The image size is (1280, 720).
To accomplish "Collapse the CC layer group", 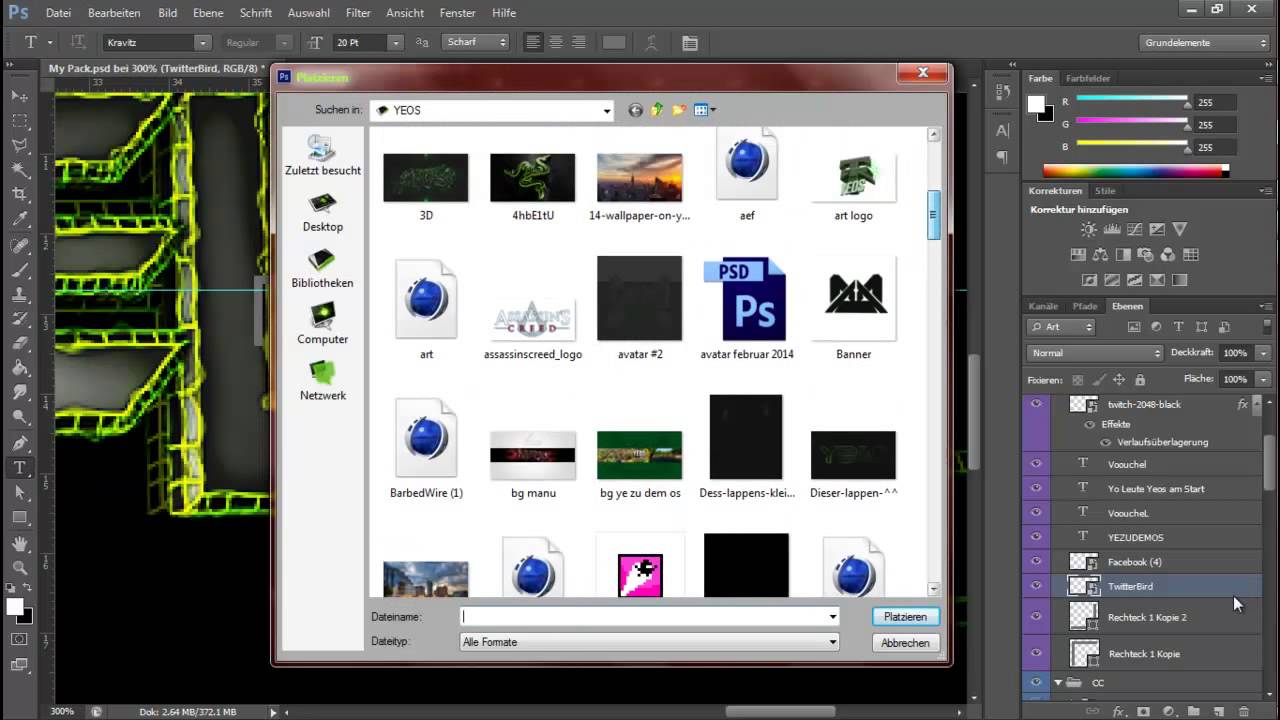I will pos(1058,683).
